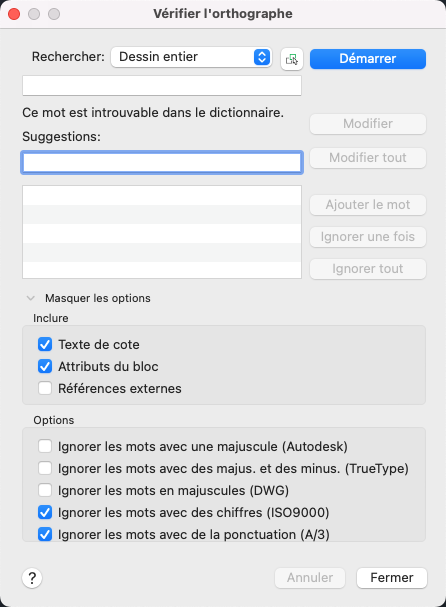
Task: Click the Fermer button
Action: (392, 578)
